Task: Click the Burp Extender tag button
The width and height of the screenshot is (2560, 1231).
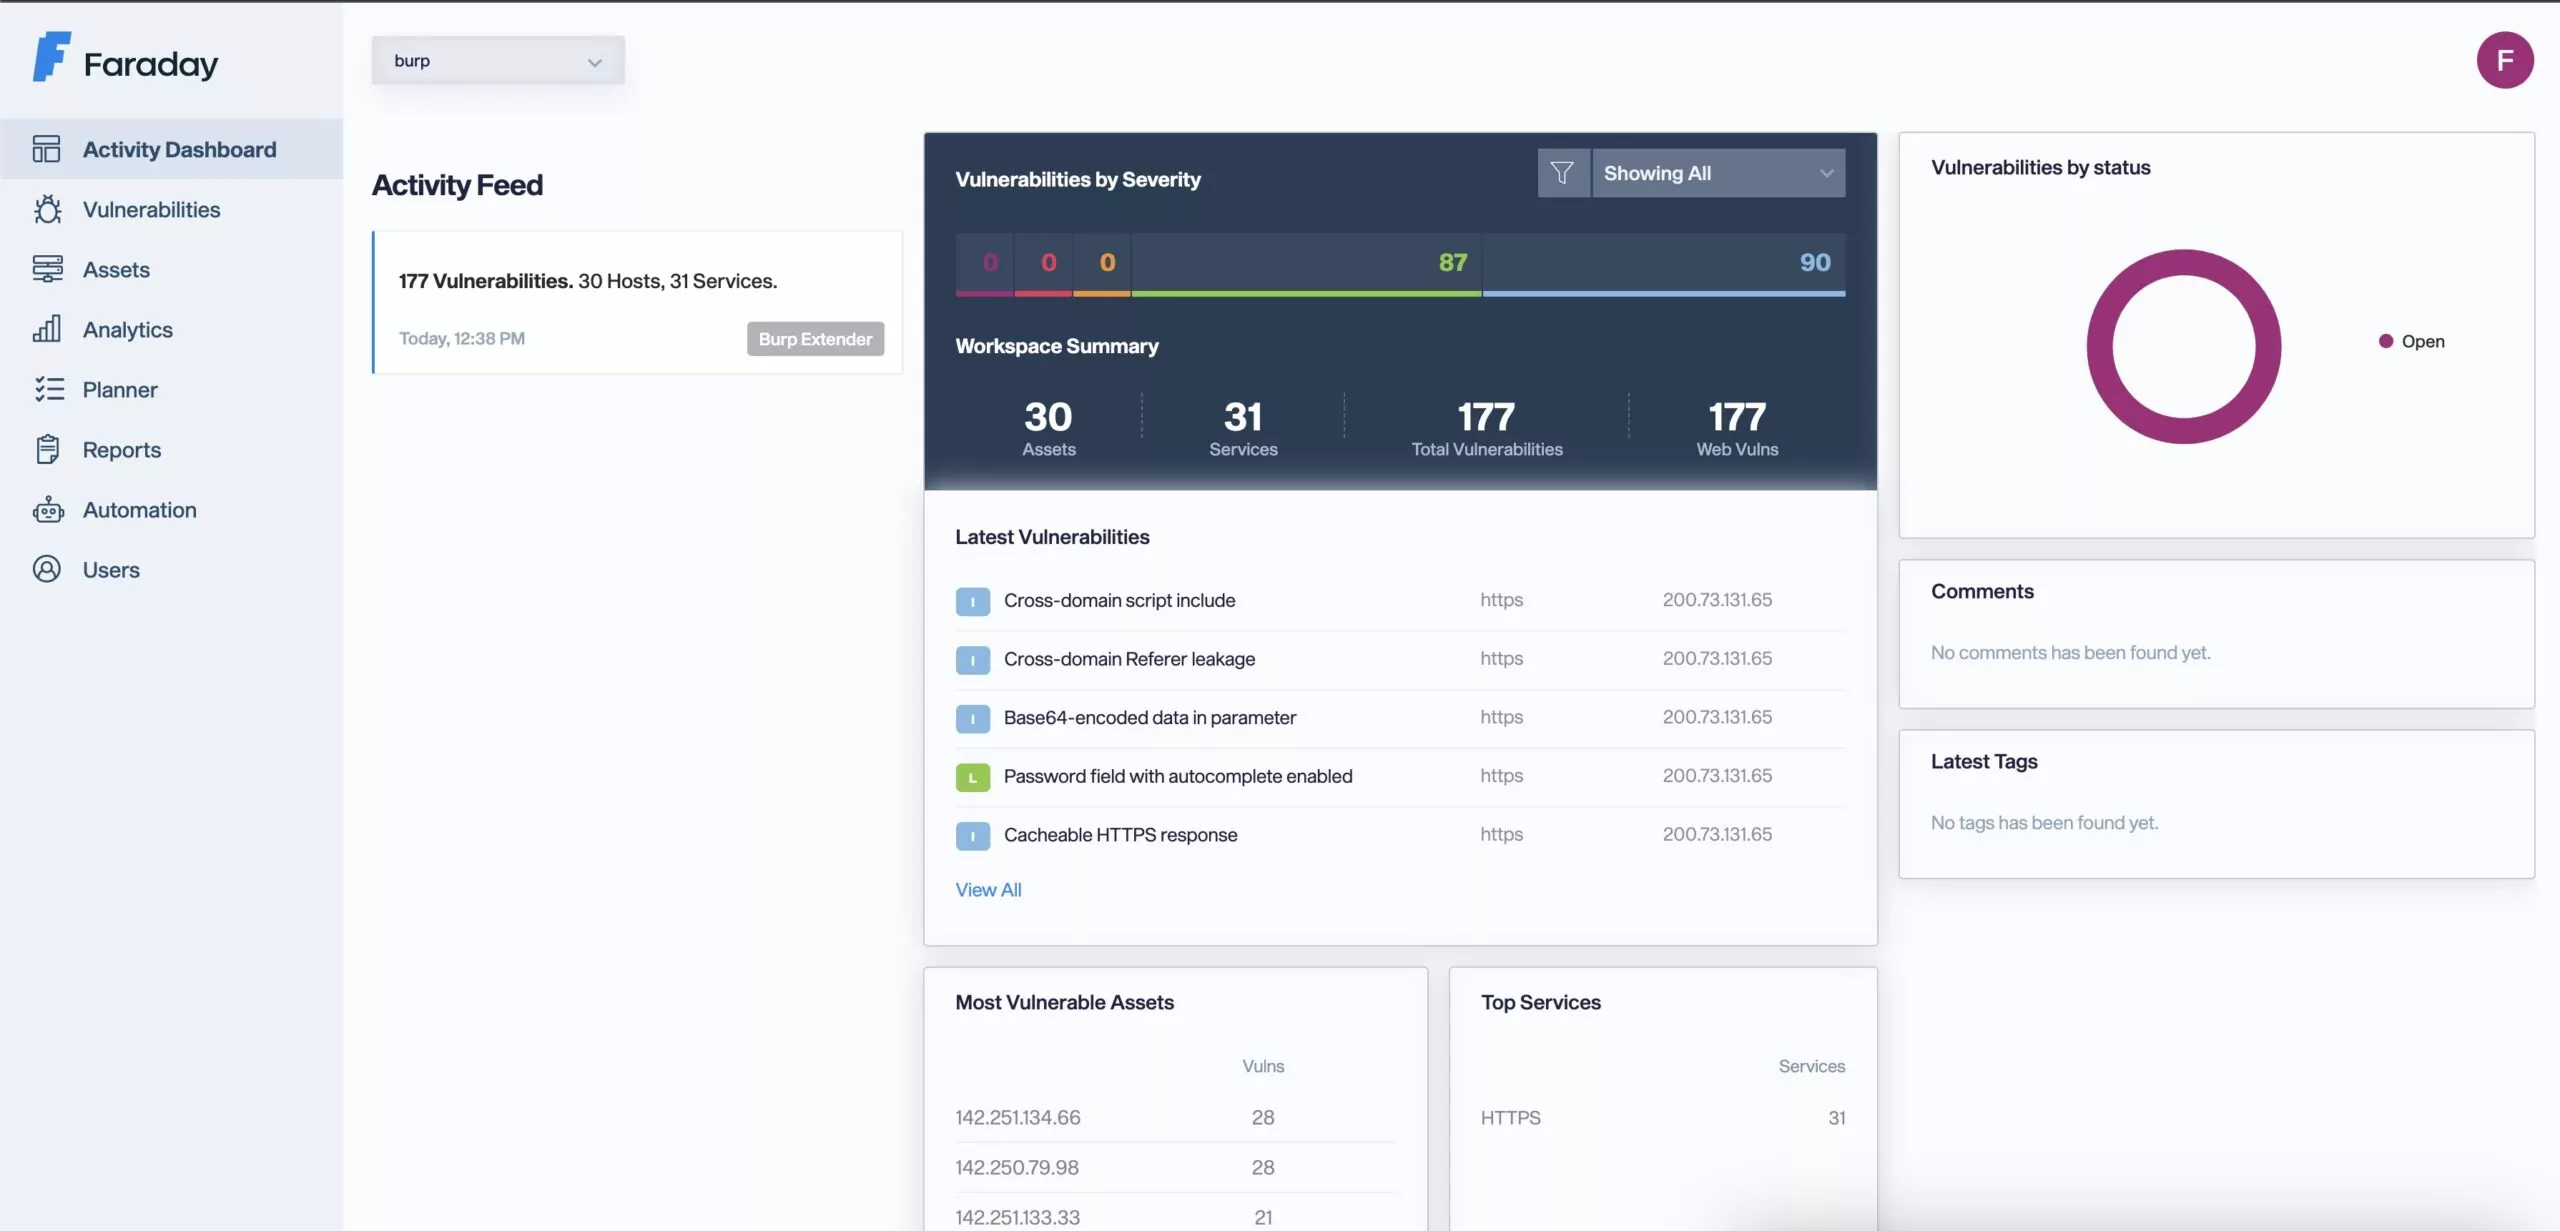Action: [814, 339]
